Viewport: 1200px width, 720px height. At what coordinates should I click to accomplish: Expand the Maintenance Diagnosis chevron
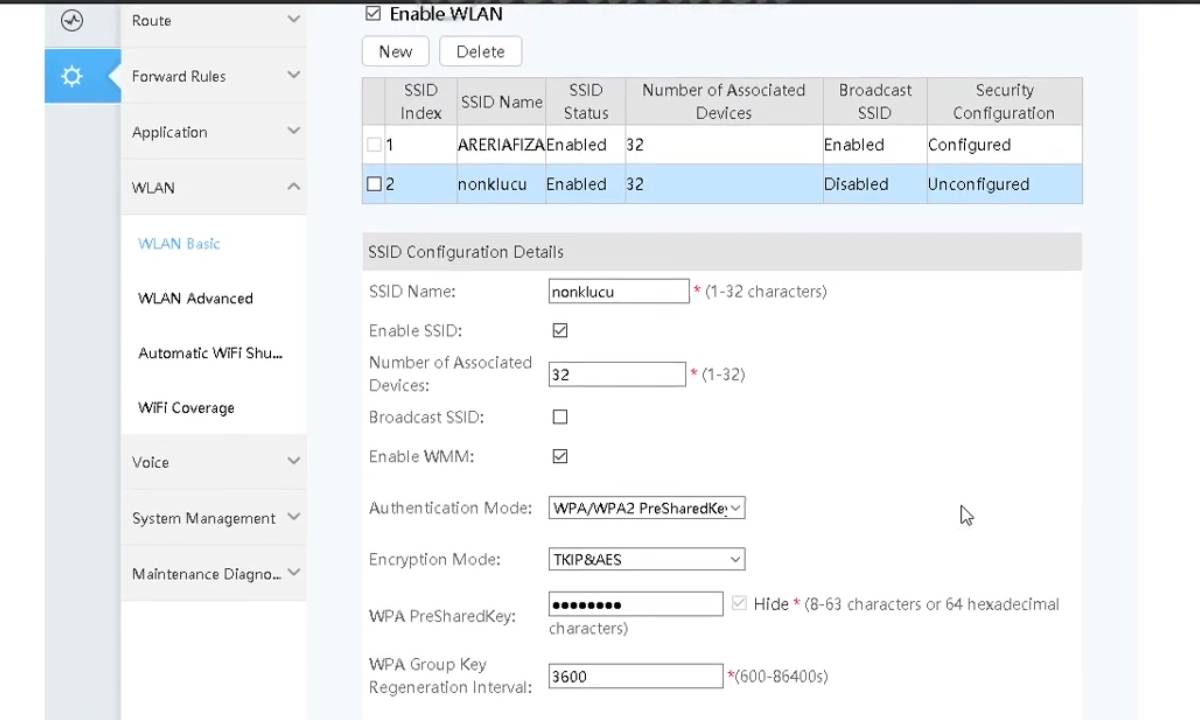point(293,573)
